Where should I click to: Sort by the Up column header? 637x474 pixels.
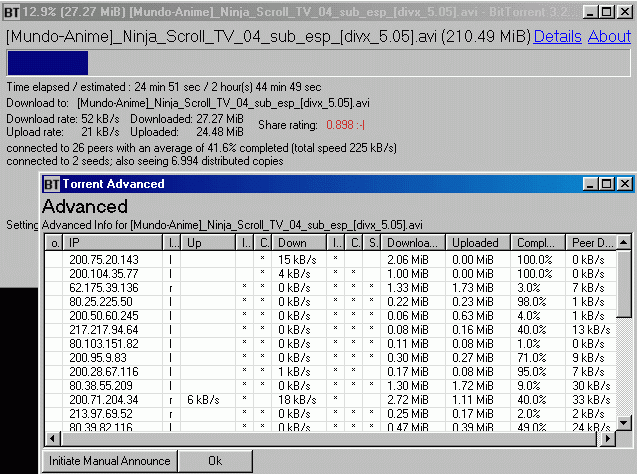[x=207, y=243]
